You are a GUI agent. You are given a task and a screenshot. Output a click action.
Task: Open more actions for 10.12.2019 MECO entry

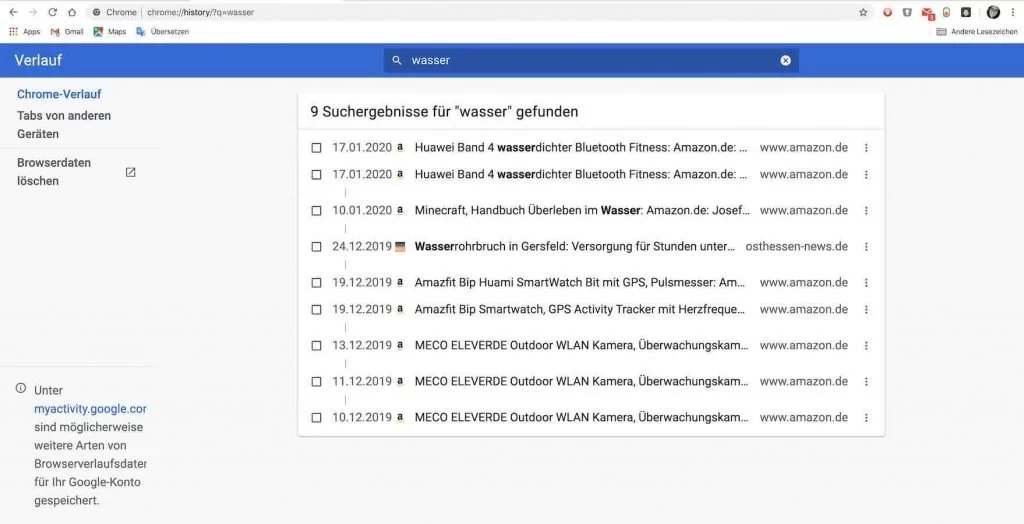866,417
